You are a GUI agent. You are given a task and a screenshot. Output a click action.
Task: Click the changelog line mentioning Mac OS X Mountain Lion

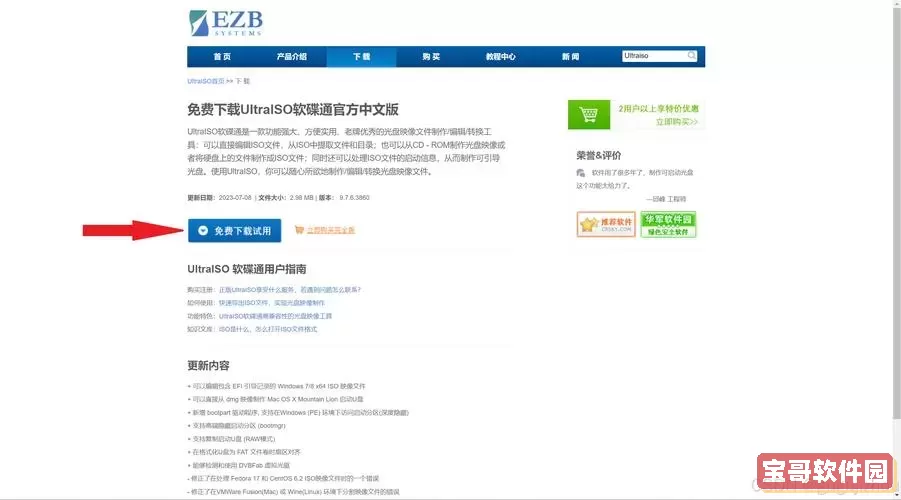tap(276, 399)
